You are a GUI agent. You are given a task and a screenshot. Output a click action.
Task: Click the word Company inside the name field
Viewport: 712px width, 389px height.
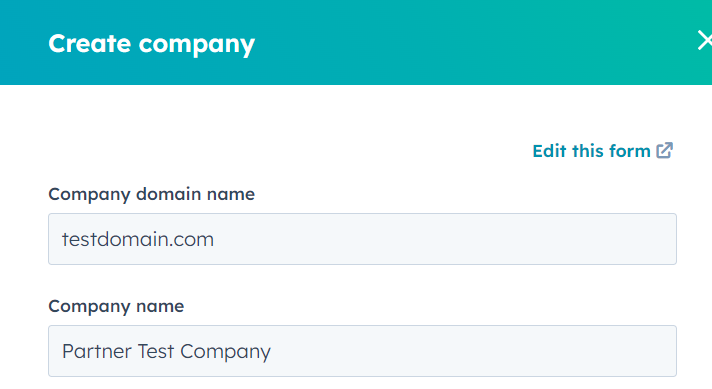point(226,352)
